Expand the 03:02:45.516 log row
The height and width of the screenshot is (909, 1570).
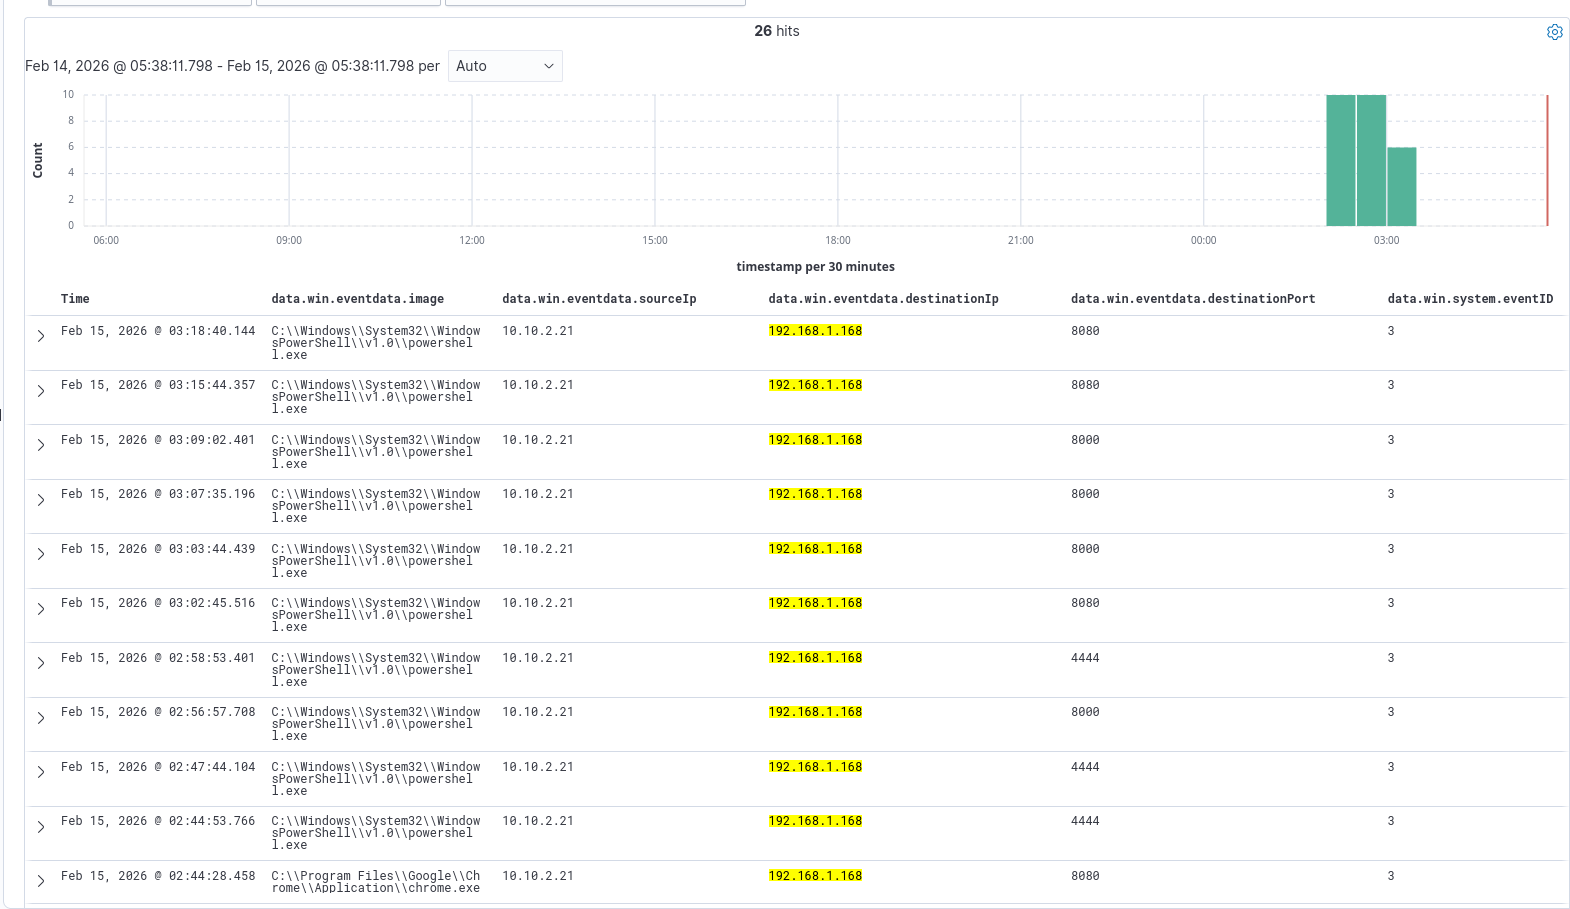pos(41,609)
